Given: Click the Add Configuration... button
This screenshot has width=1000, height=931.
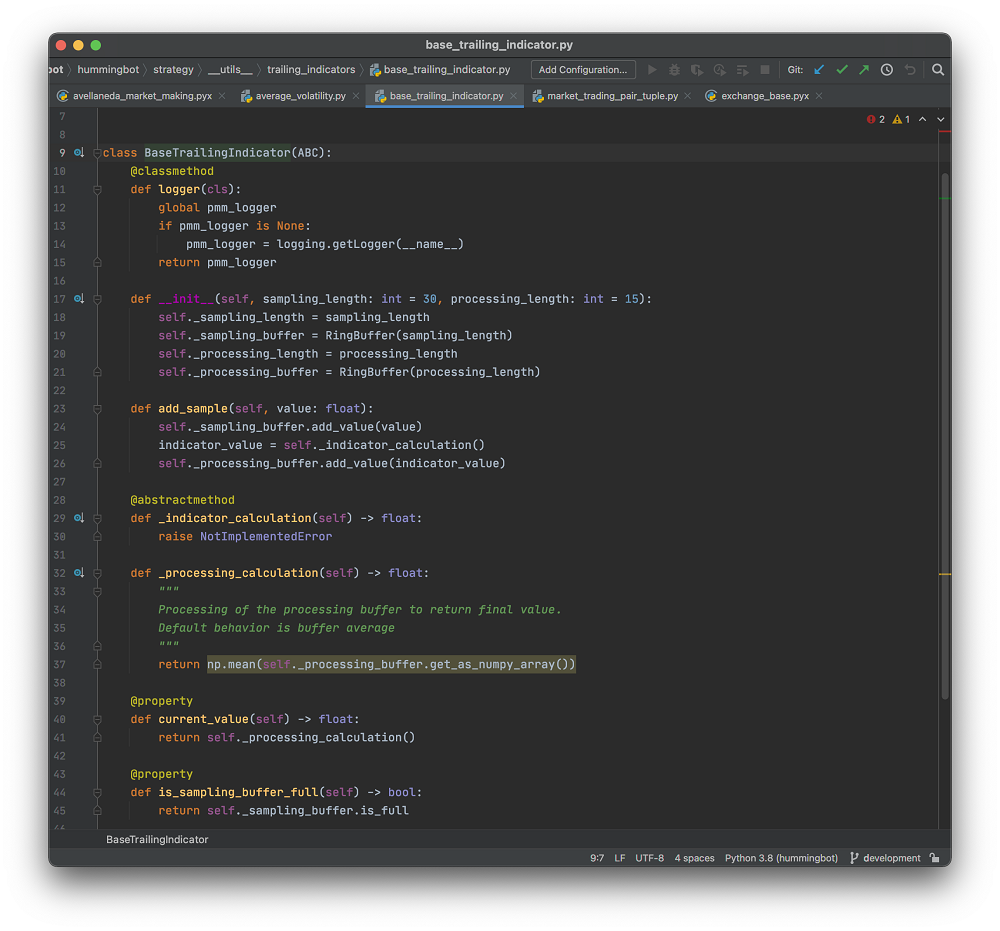Looking at the screenshot, I should (x=583, y=70).
